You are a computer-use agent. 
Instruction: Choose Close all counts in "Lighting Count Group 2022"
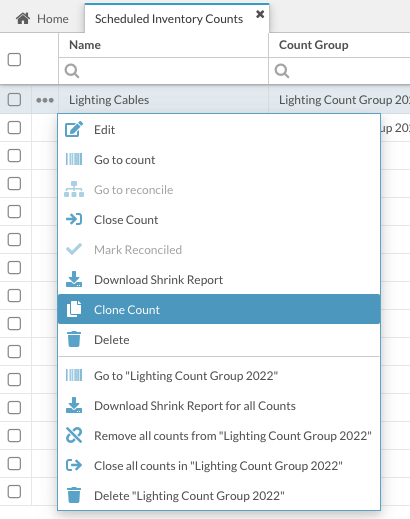pos(219,466)
